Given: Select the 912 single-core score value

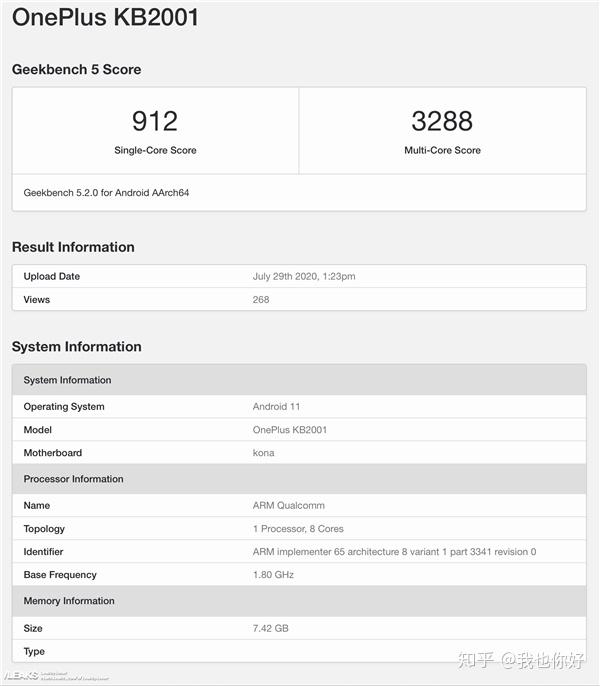Looking at the screenshot, I should point(155,121).
